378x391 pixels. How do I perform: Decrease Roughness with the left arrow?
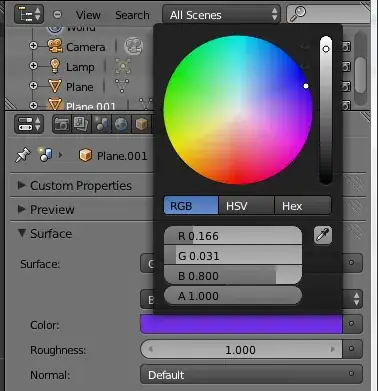pyautogui.click(x=150, y=349)
